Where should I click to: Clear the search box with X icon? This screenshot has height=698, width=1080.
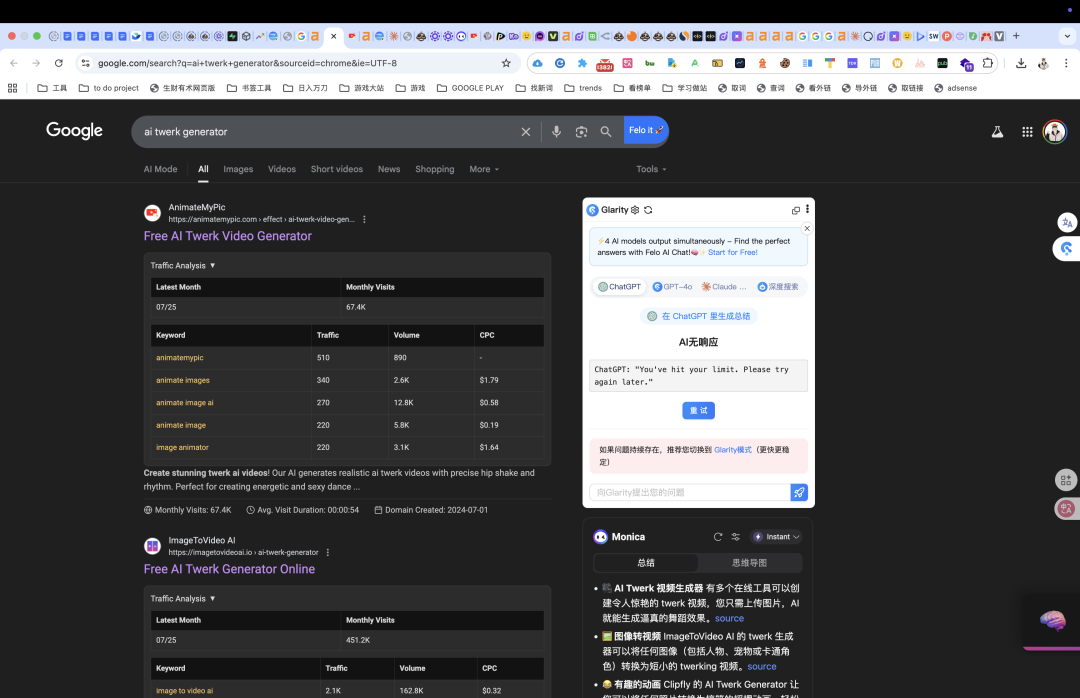click(x=526, y=132)
